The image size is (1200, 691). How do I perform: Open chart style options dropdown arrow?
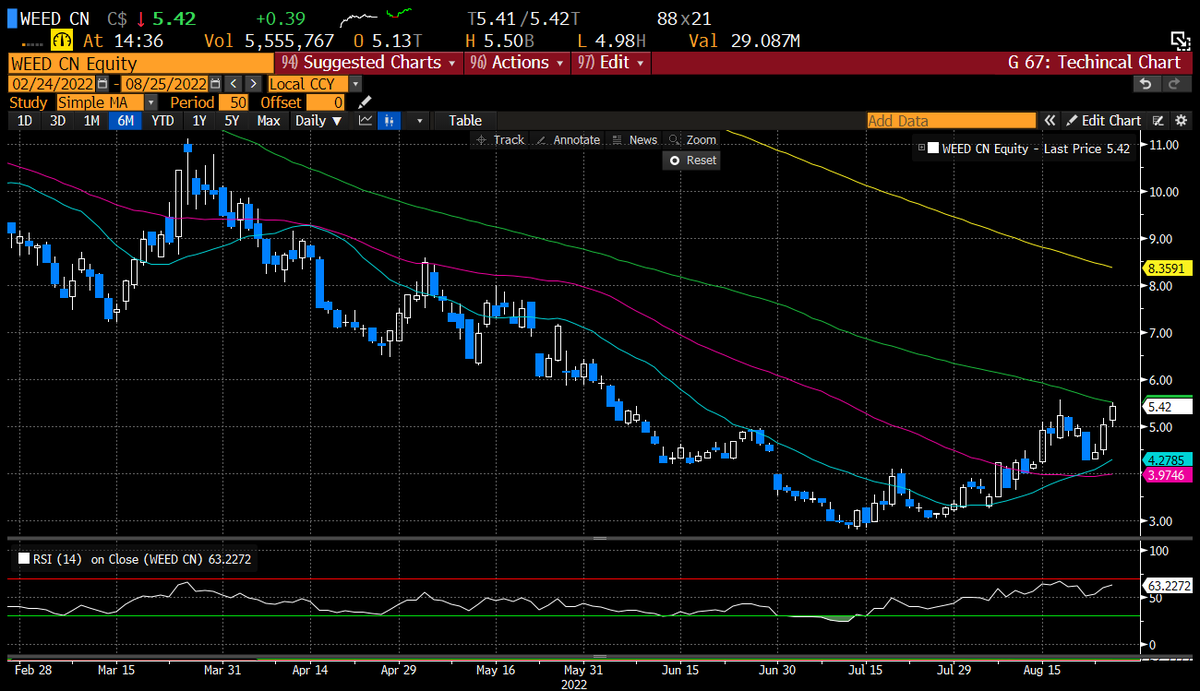[419, 120]
